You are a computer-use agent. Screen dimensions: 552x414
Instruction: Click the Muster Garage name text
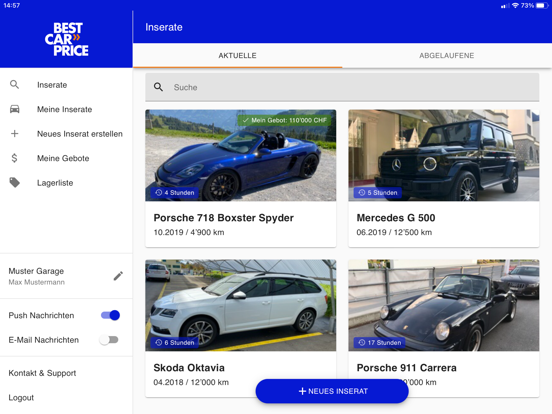36,271
